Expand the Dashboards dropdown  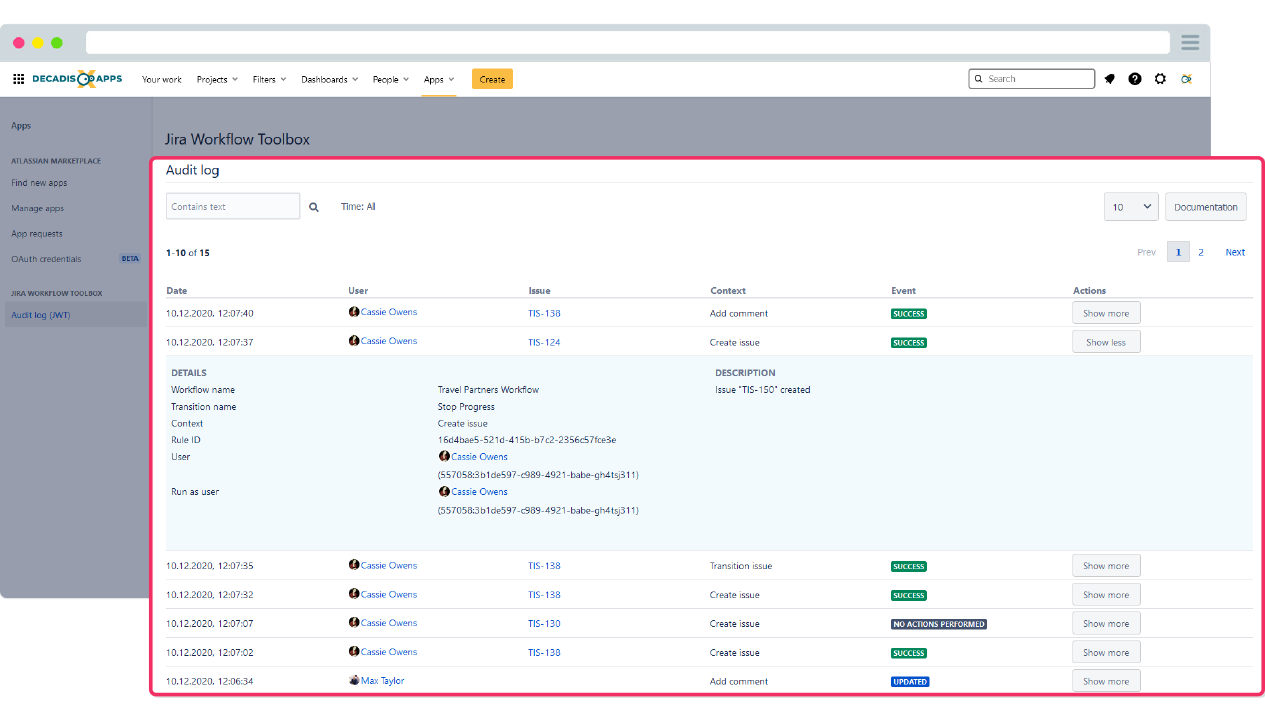330,79
